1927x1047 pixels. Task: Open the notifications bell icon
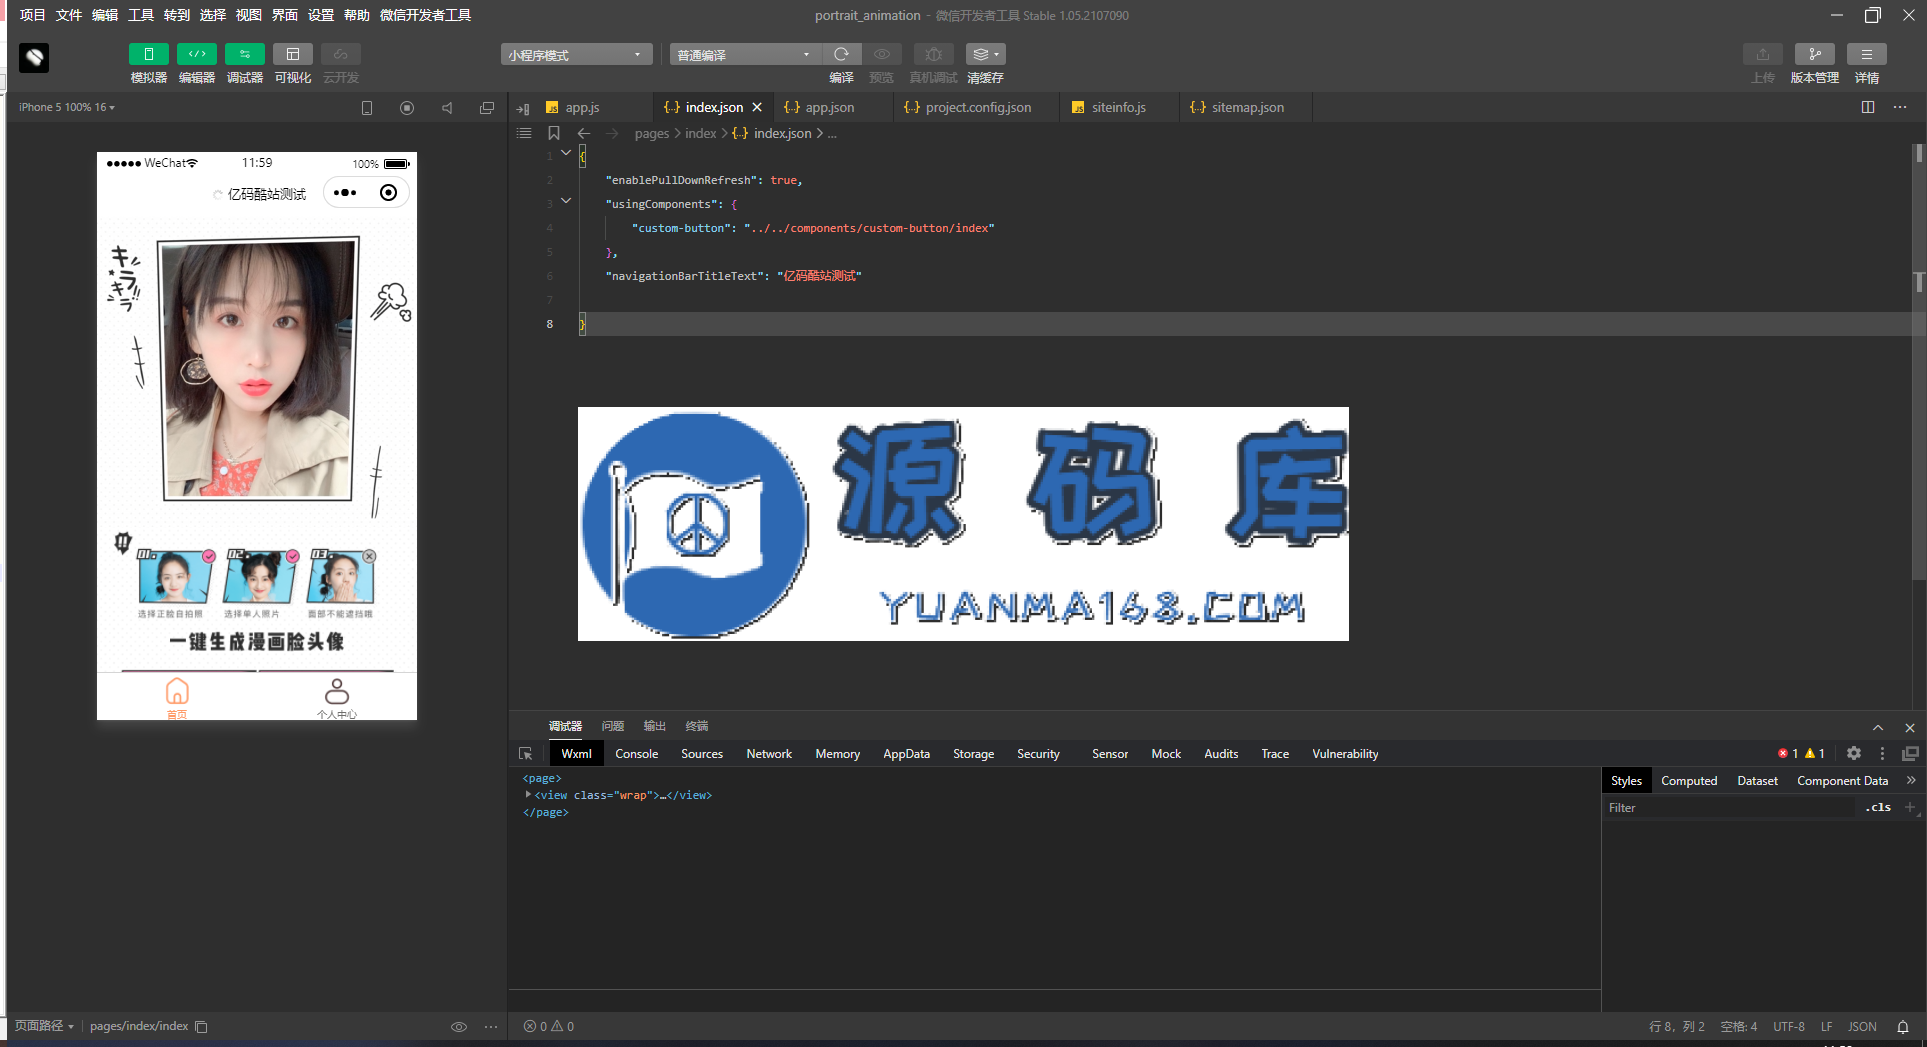(x=1903, y=1027)
